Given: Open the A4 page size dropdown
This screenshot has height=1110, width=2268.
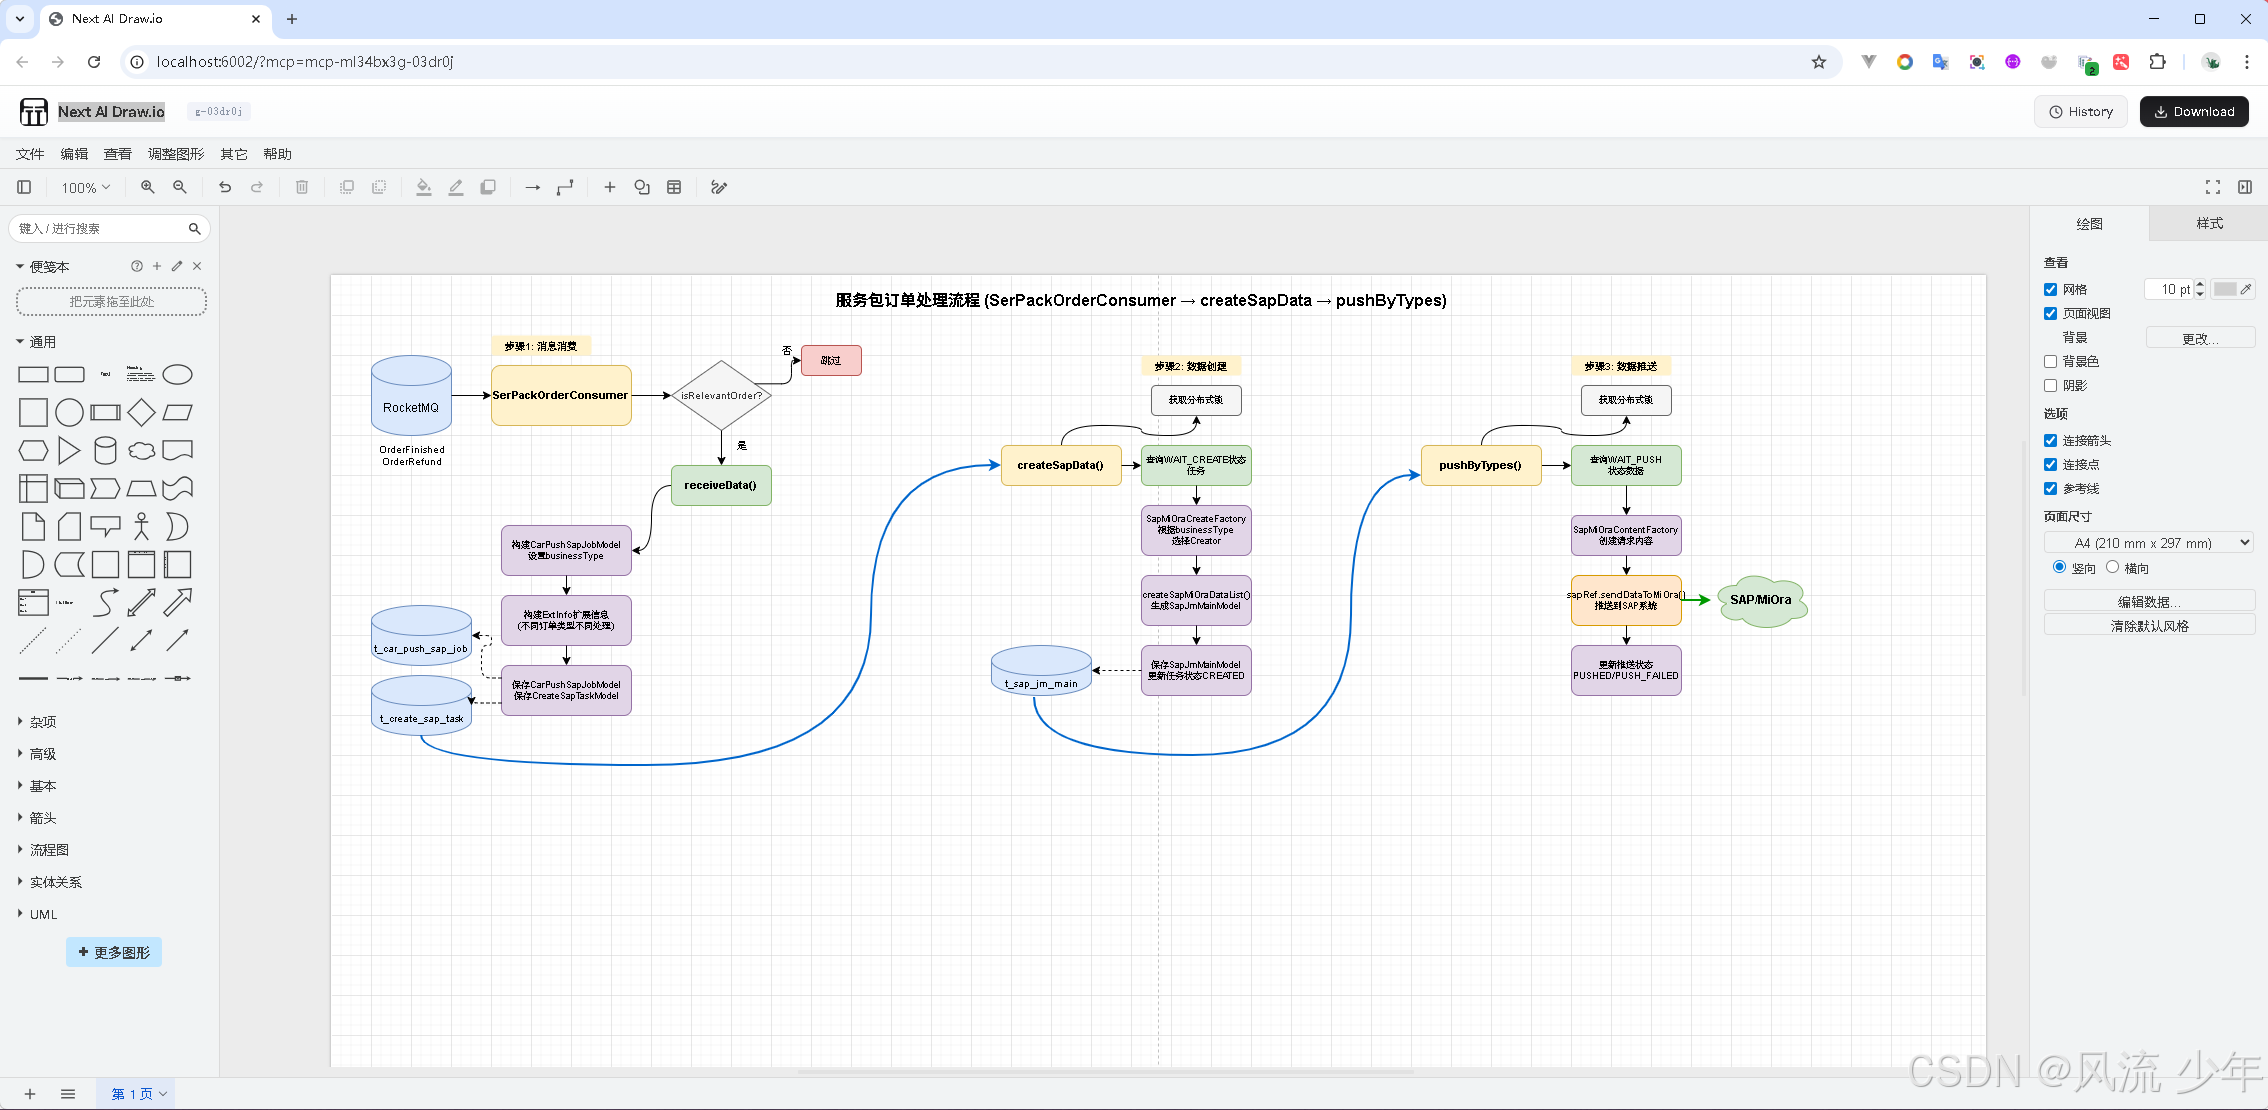Looking at the screenshot, I should point(2149,543).
